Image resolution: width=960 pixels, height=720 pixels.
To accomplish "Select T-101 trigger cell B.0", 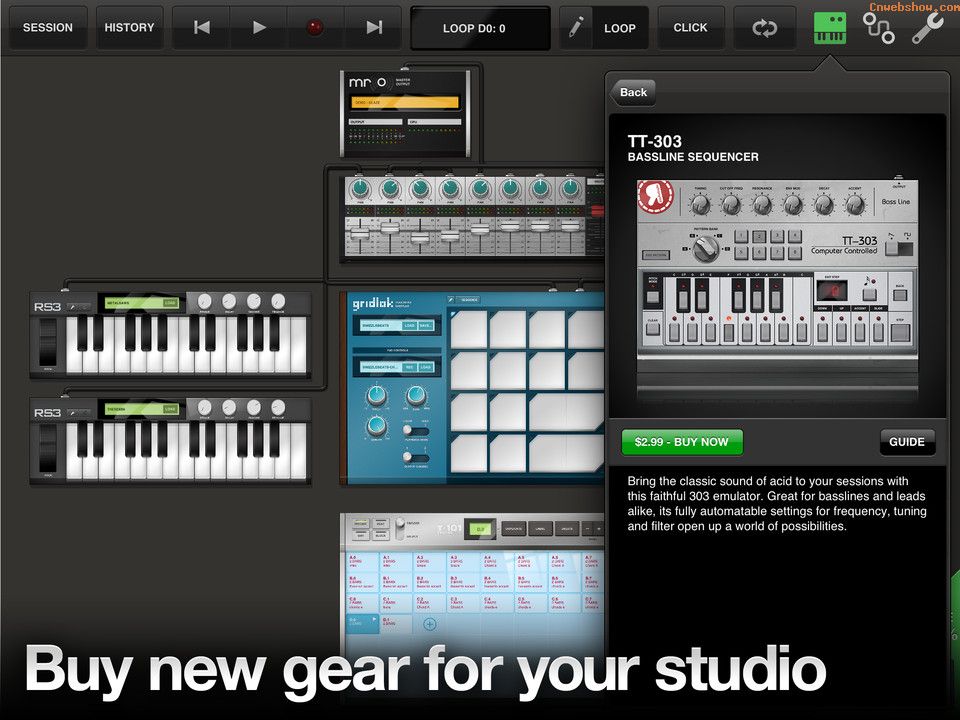I will [362, 583].
